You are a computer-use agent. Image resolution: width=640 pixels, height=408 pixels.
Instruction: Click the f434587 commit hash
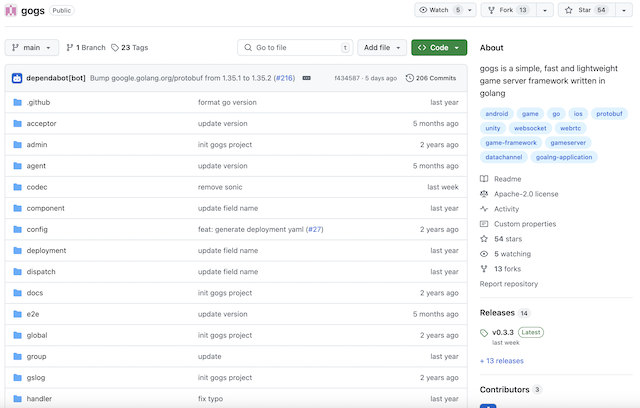tap(347, 78)
